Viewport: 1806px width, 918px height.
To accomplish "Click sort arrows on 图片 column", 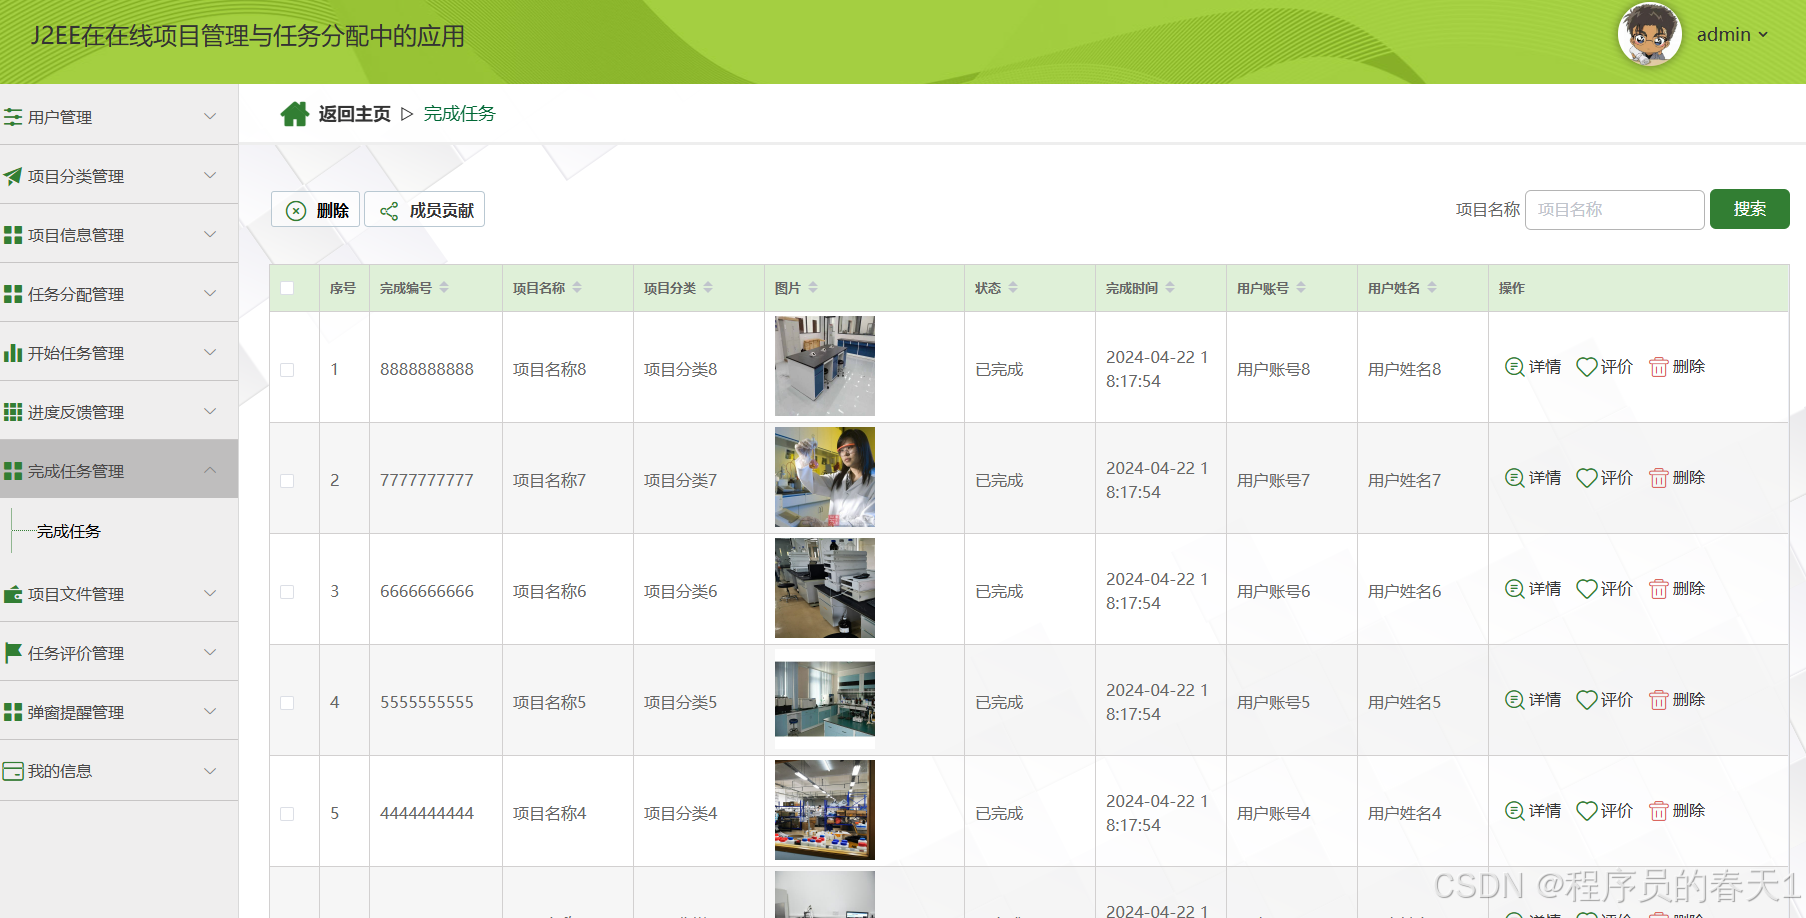I will tap(813, 288).
